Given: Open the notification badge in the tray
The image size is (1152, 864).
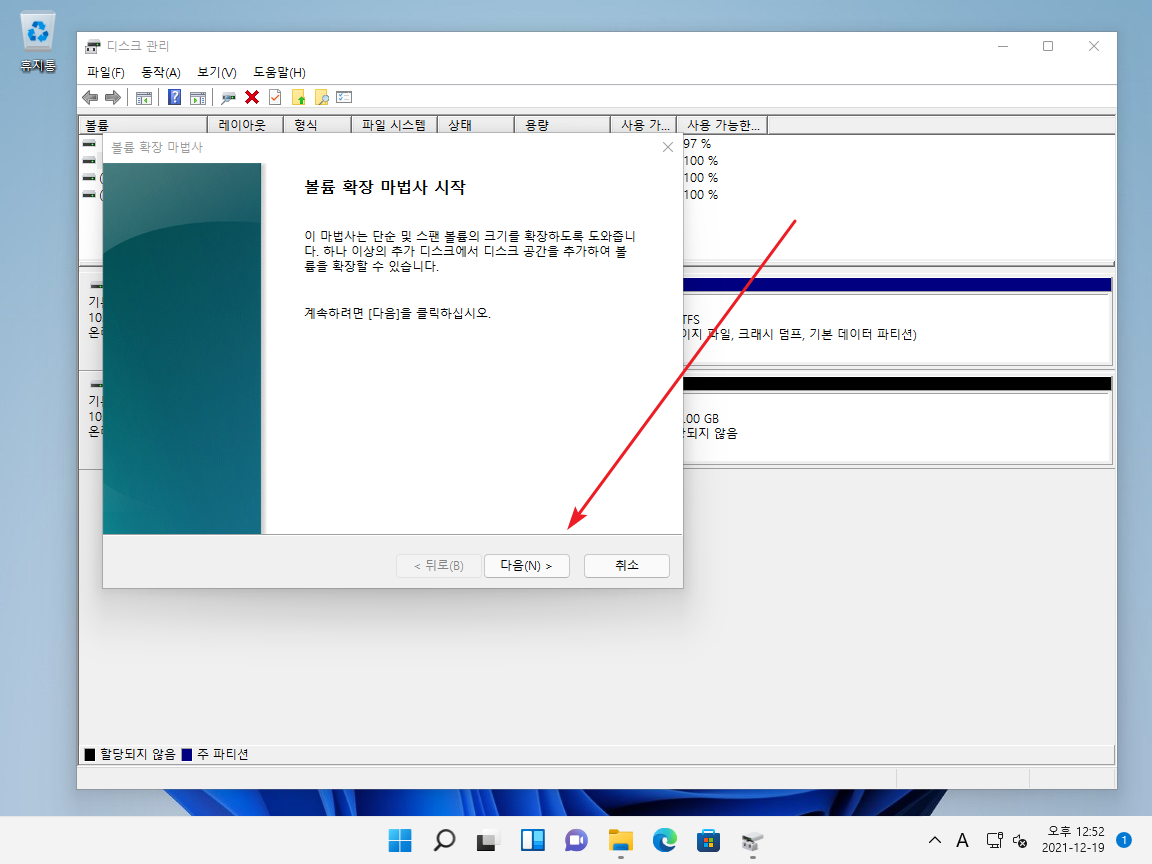Looking at the screenshot, I should [x=1123, y=840].
